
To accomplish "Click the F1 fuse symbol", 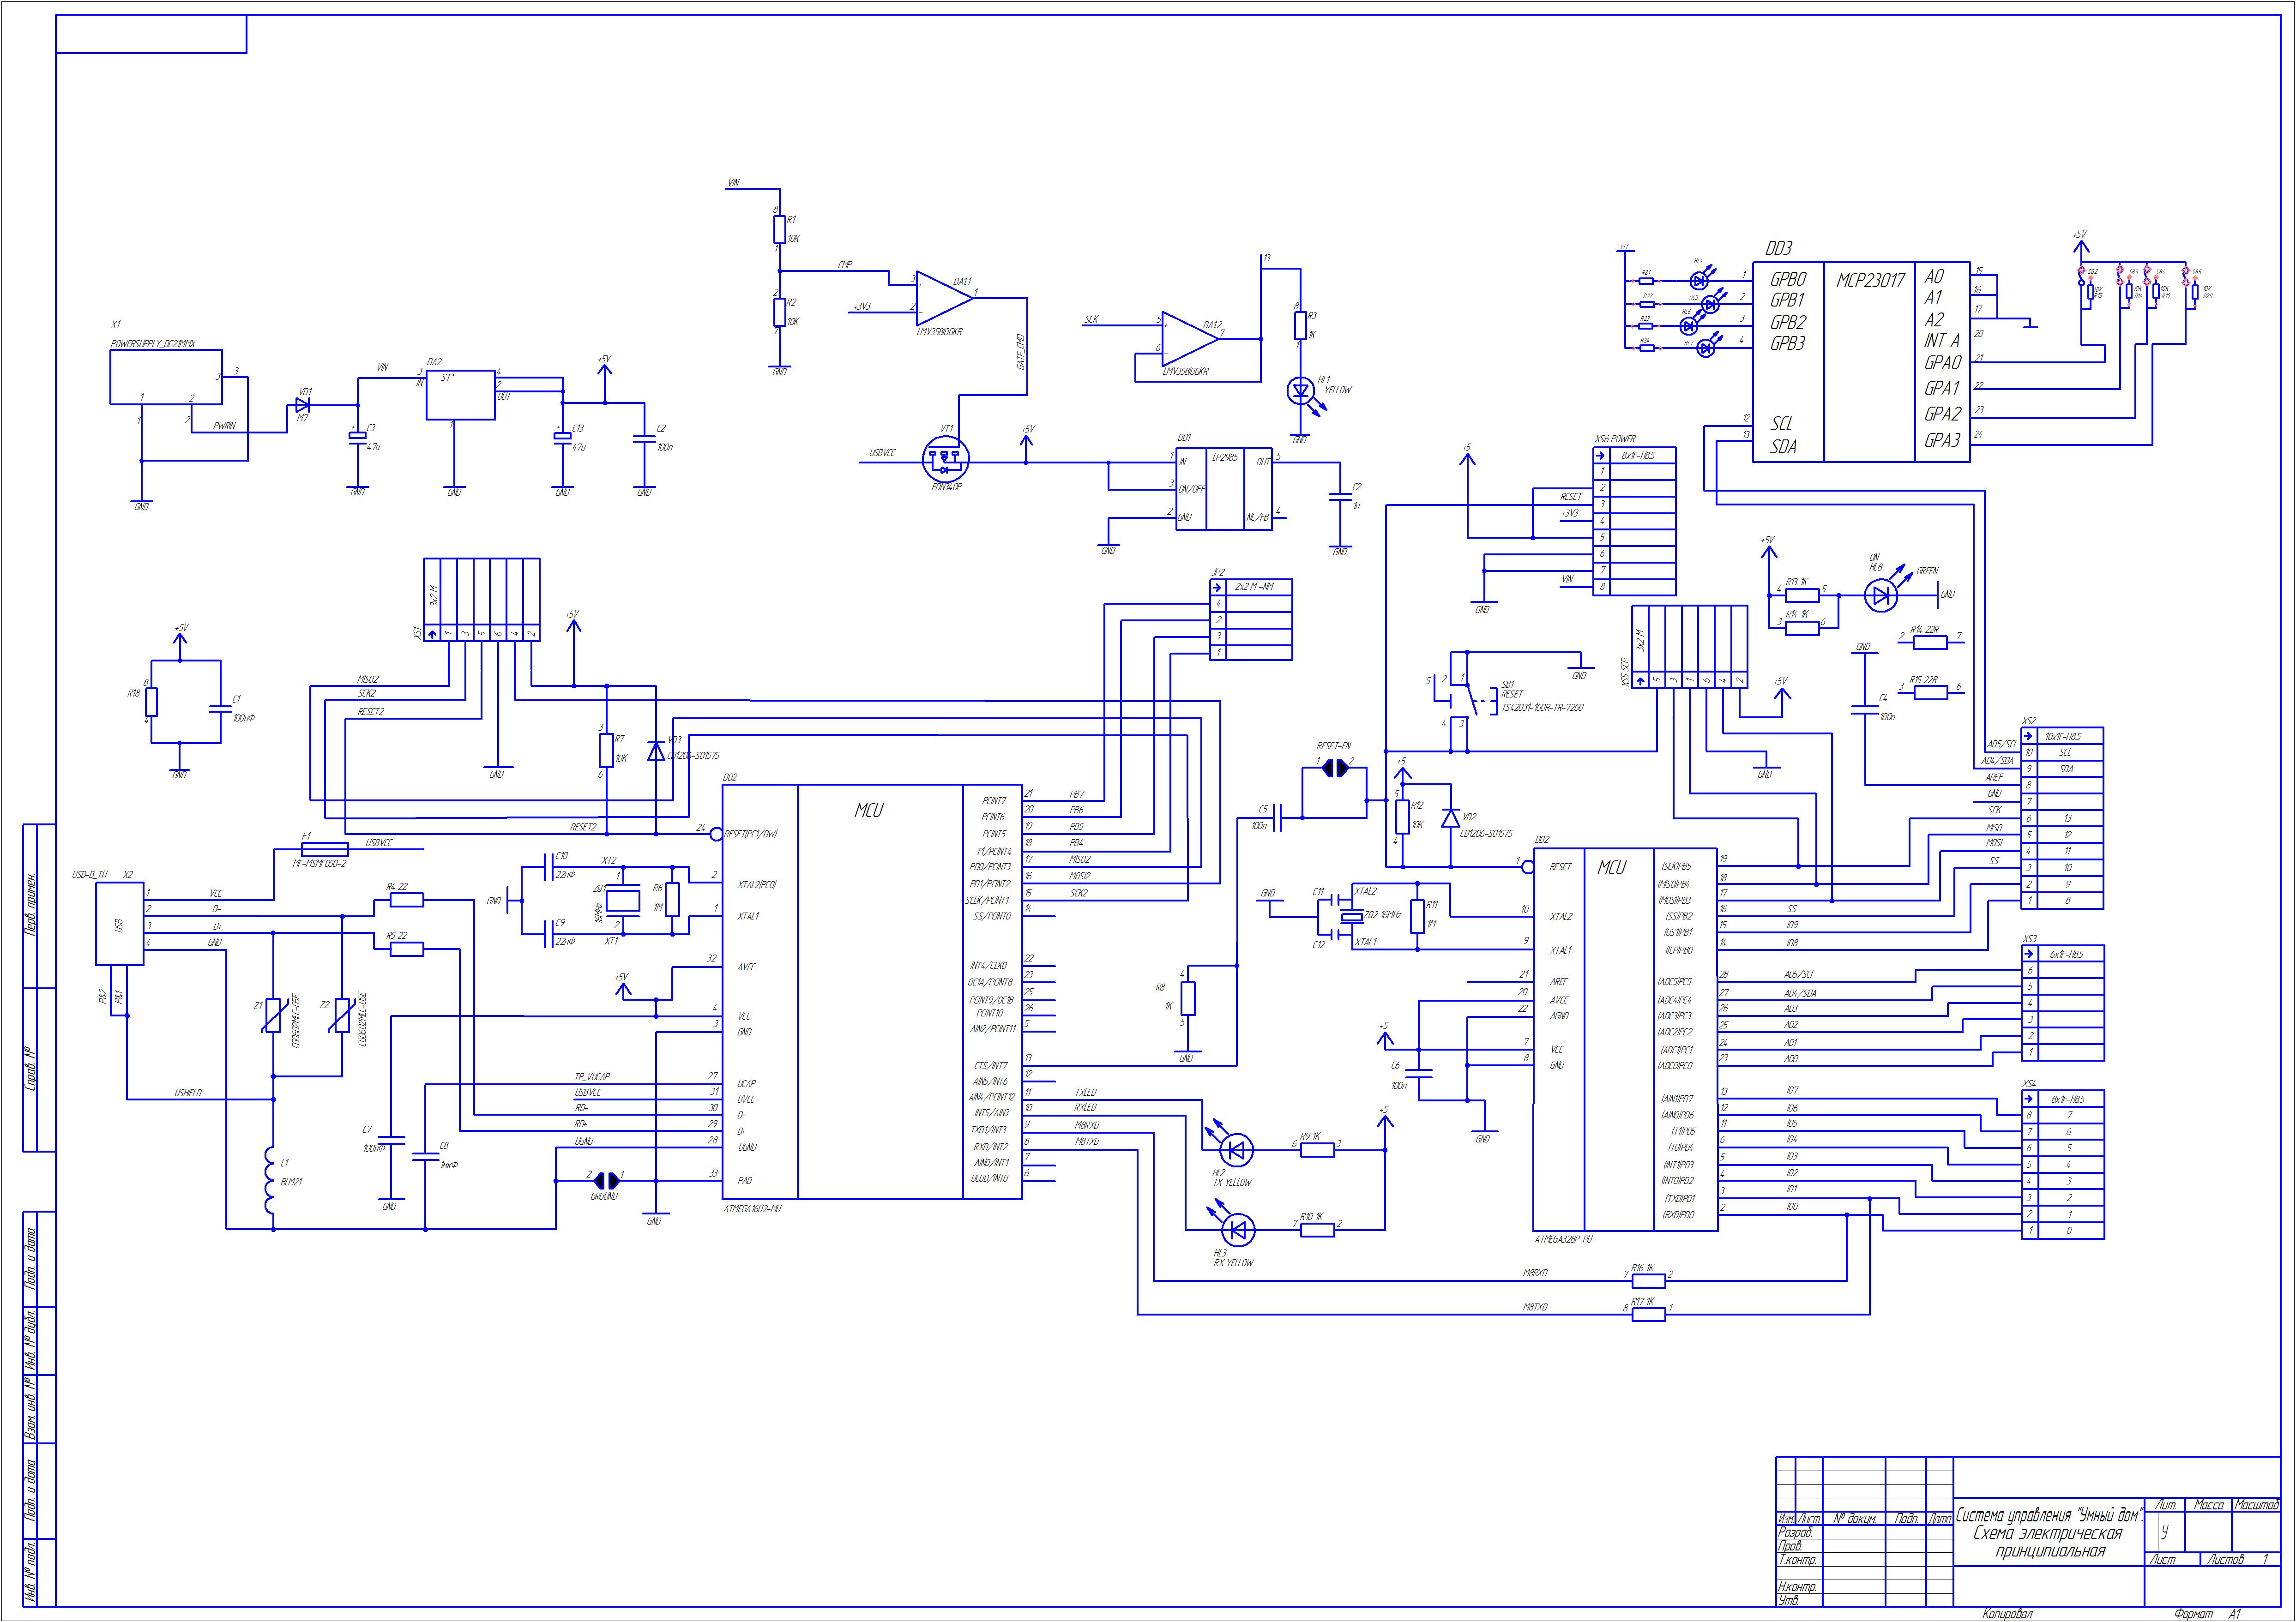I will click(324, 848).
